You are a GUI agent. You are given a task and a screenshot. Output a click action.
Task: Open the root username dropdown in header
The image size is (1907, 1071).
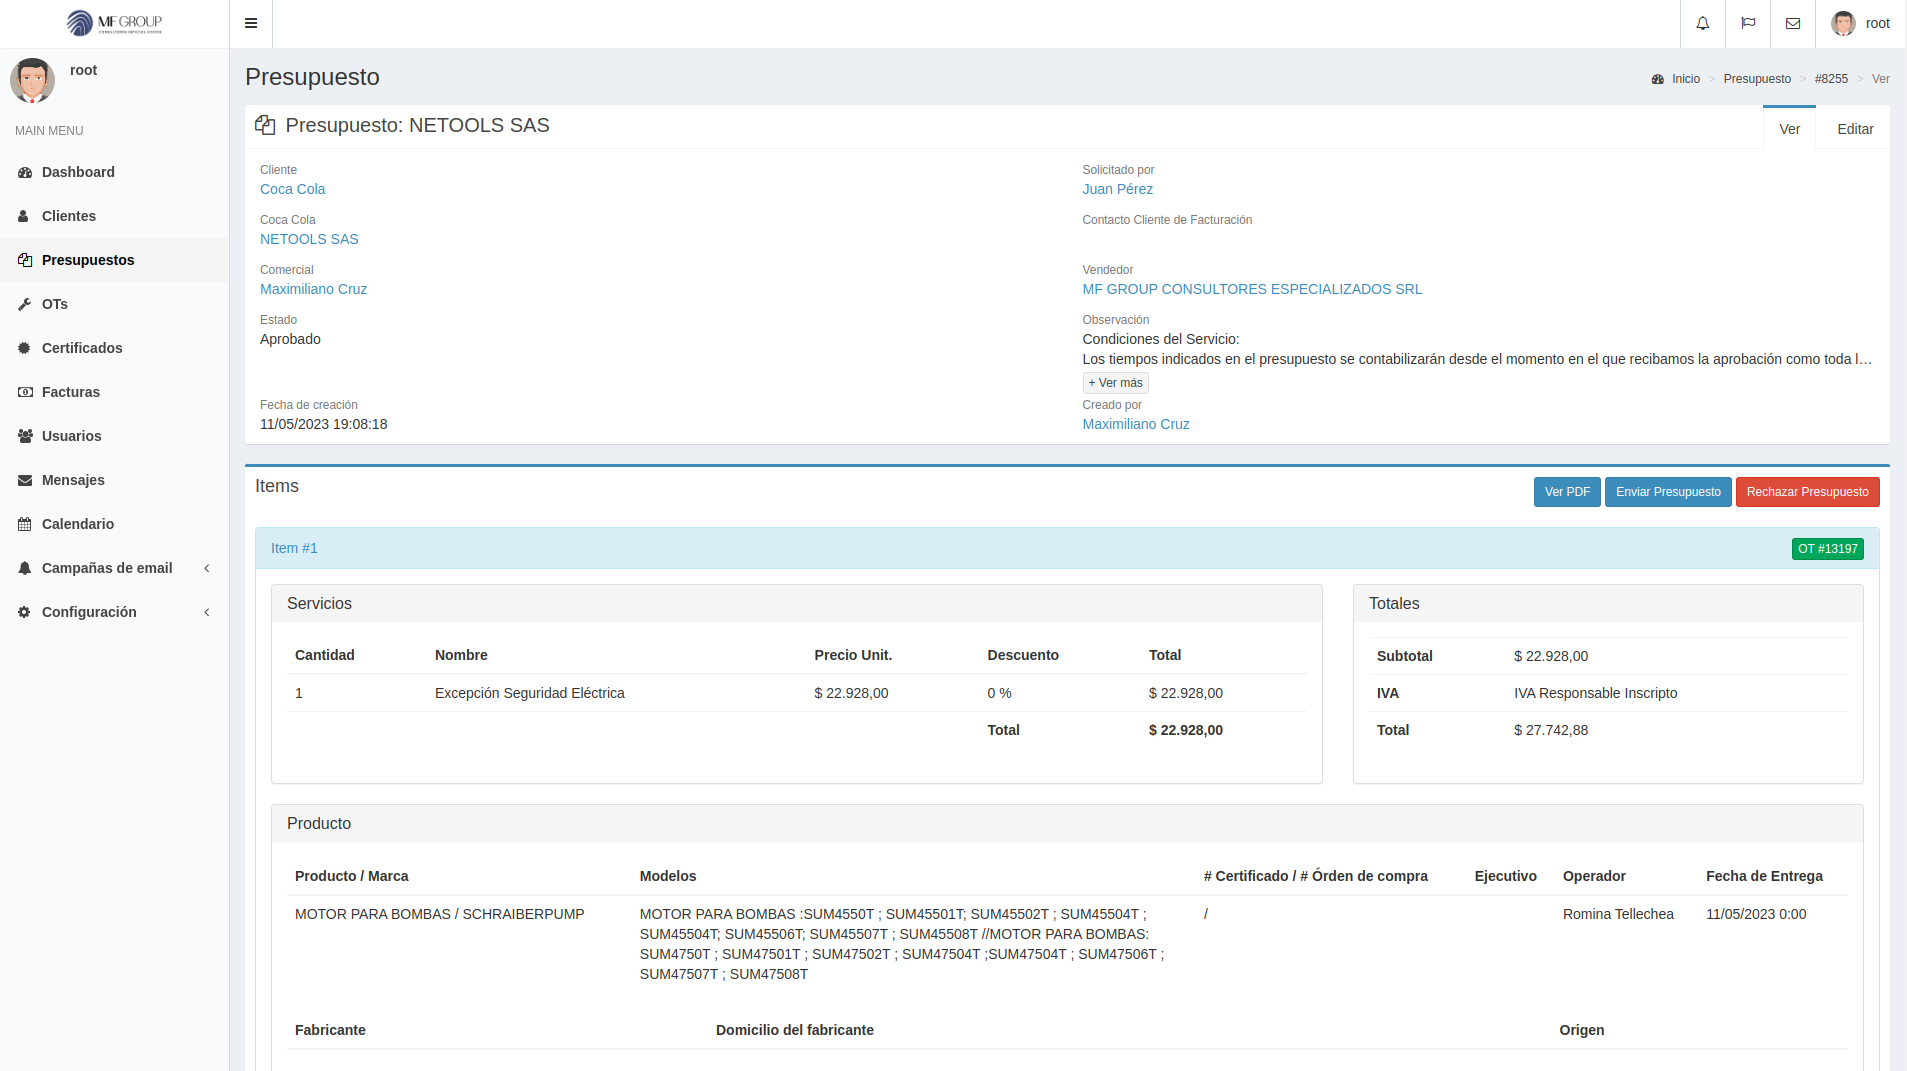1877,23
